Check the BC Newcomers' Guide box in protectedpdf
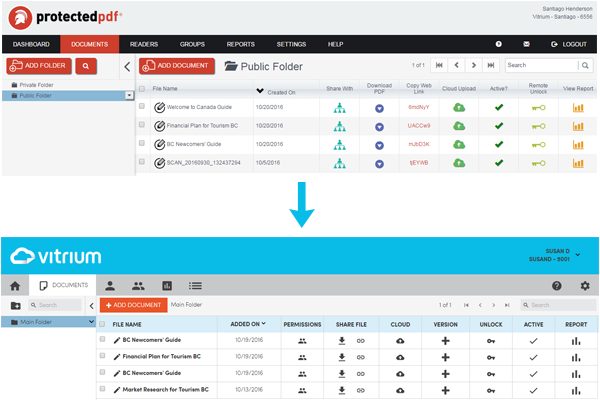 click(x=142, y=143)
